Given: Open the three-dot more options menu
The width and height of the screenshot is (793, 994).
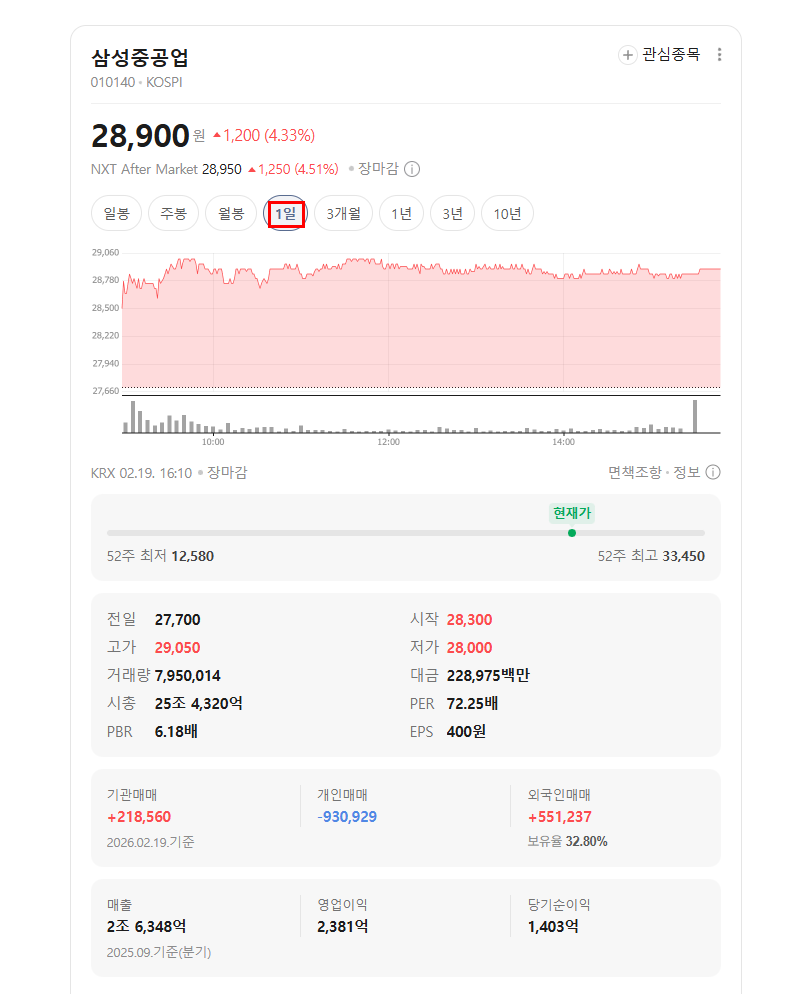Looking at the screenshot, I should point(719,55).
